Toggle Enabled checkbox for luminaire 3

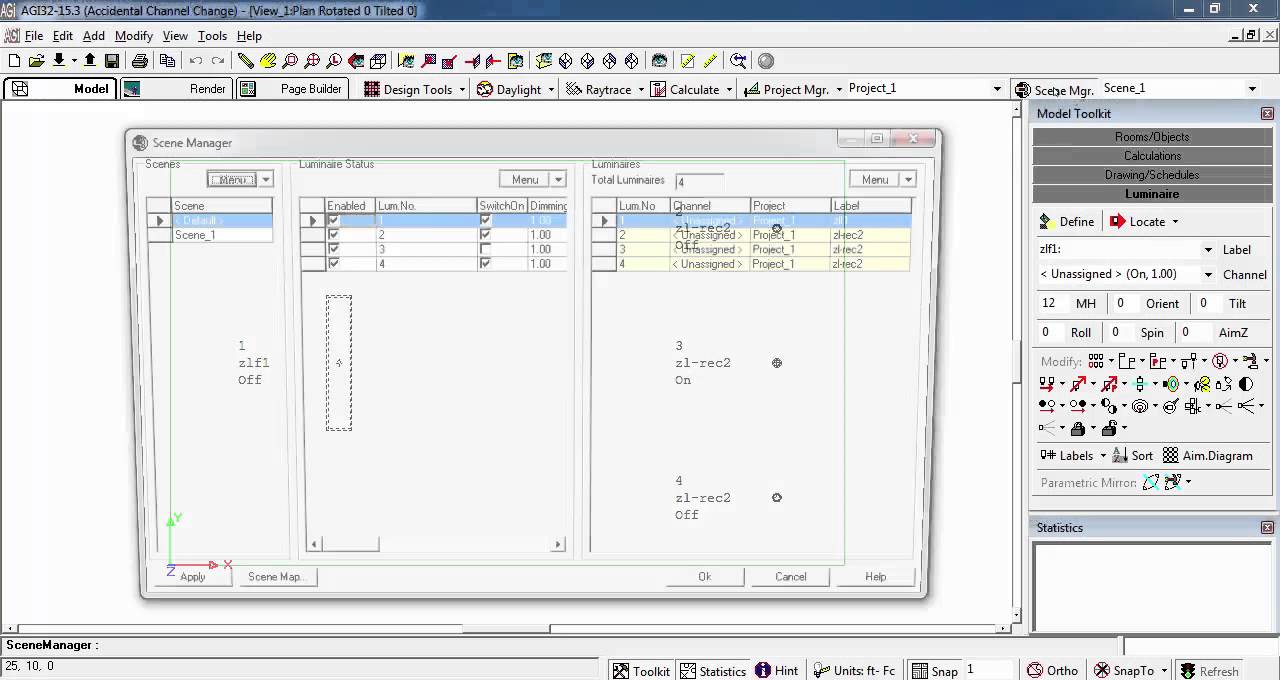[x=334, y=249]
